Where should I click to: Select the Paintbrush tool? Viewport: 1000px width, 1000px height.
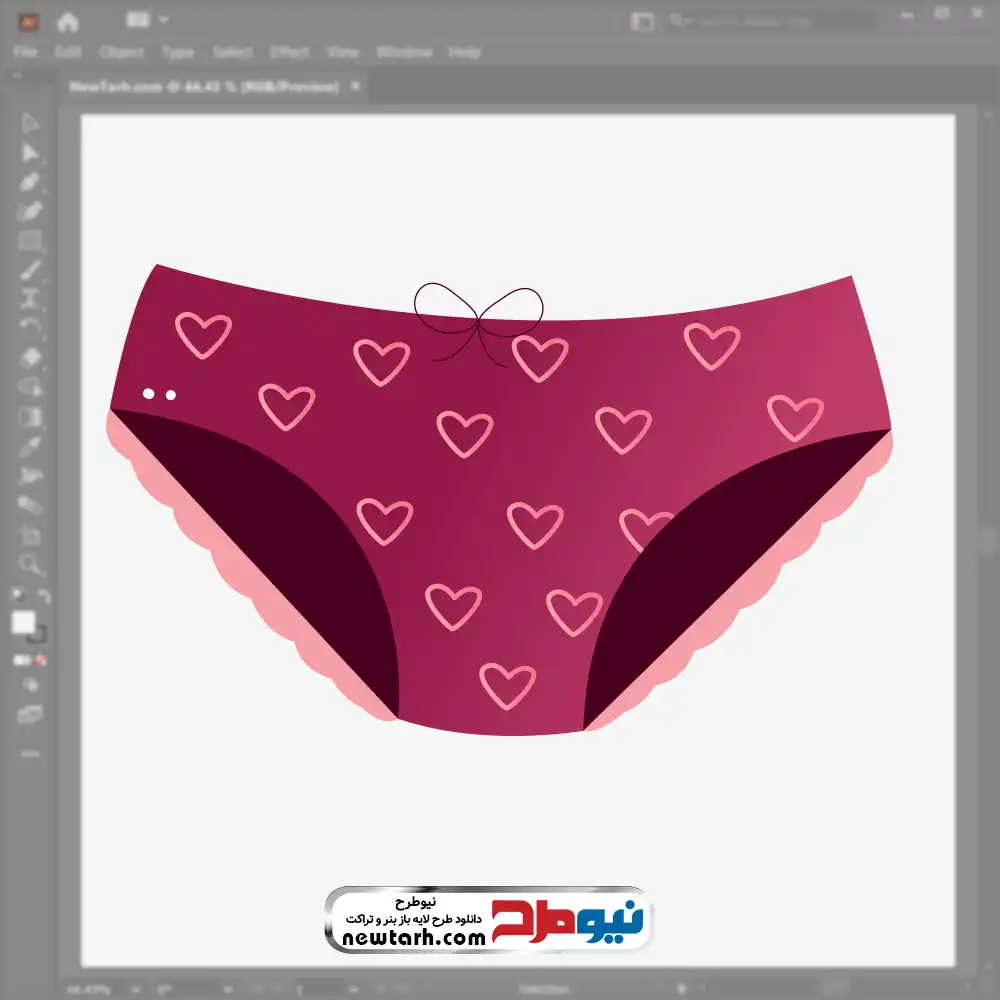[30, 270]
